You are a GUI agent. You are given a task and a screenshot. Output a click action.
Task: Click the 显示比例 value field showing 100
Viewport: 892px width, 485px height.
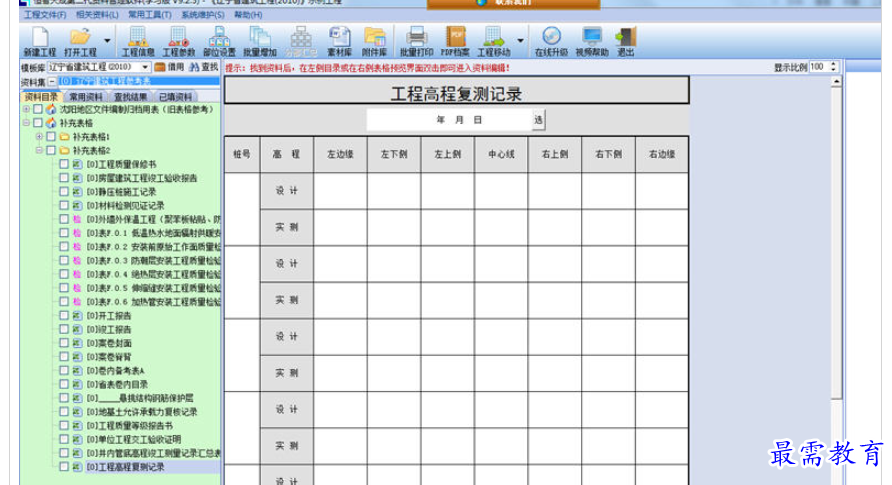tap(819, 67)
